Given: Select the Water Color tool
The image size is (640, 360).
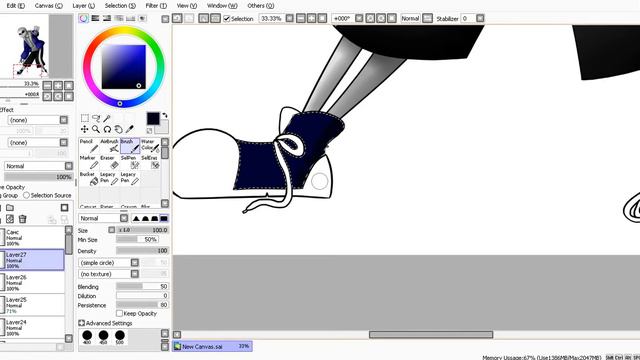Looking at the screenshot, I should (x=150, y=146).
